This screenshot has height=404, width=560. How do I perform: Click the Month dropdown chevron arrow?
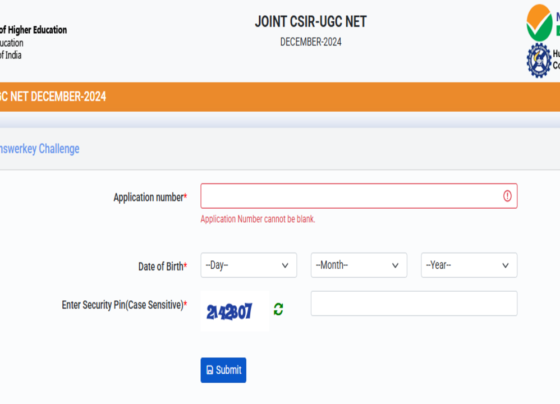pos(395,265)
